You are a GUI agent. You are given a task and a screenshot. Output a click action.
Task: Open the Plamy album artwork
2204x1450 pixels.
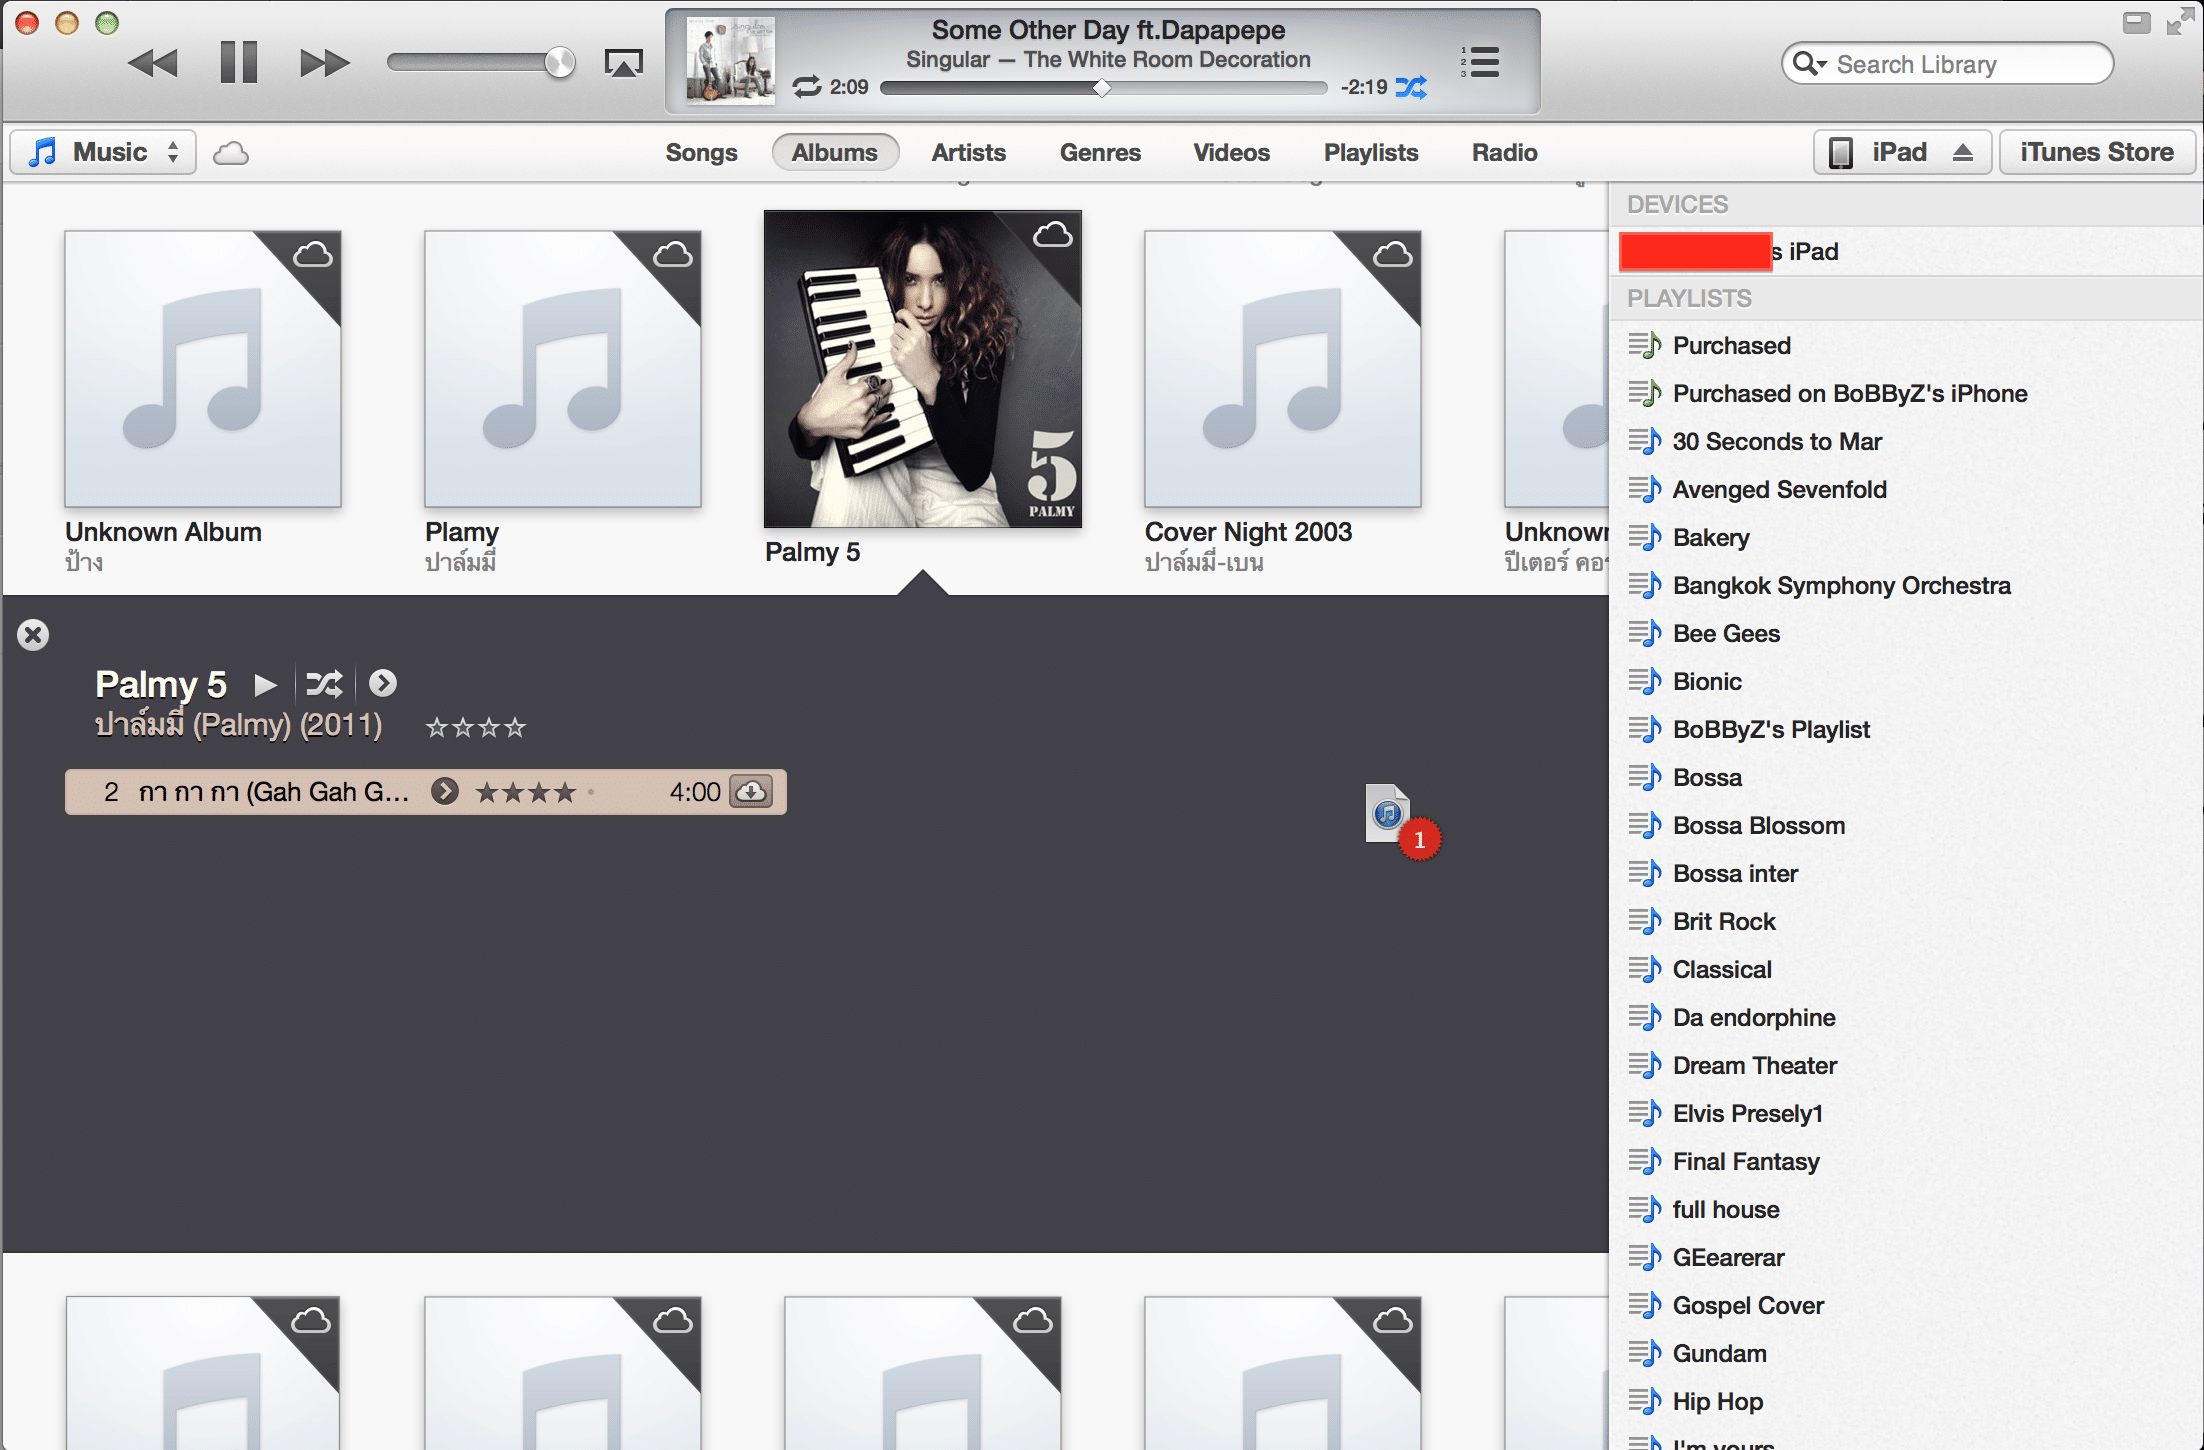coord(562,369)
